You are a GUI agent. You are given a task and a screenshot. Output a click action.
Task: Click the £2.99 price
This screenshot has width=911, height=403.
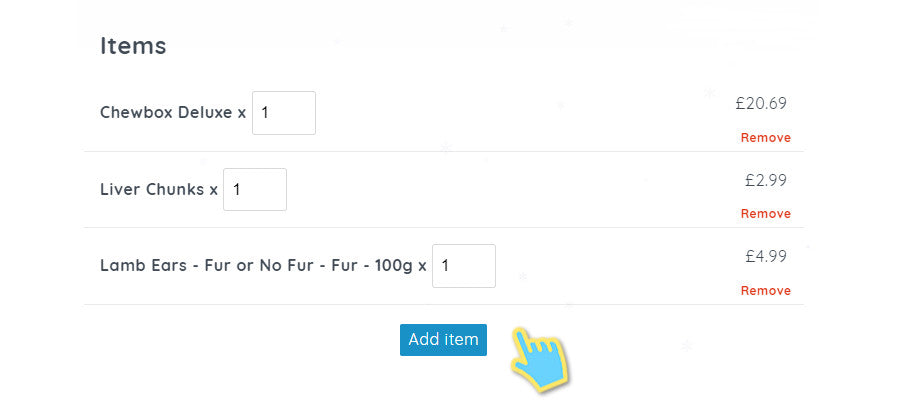[x=765, y=180]
